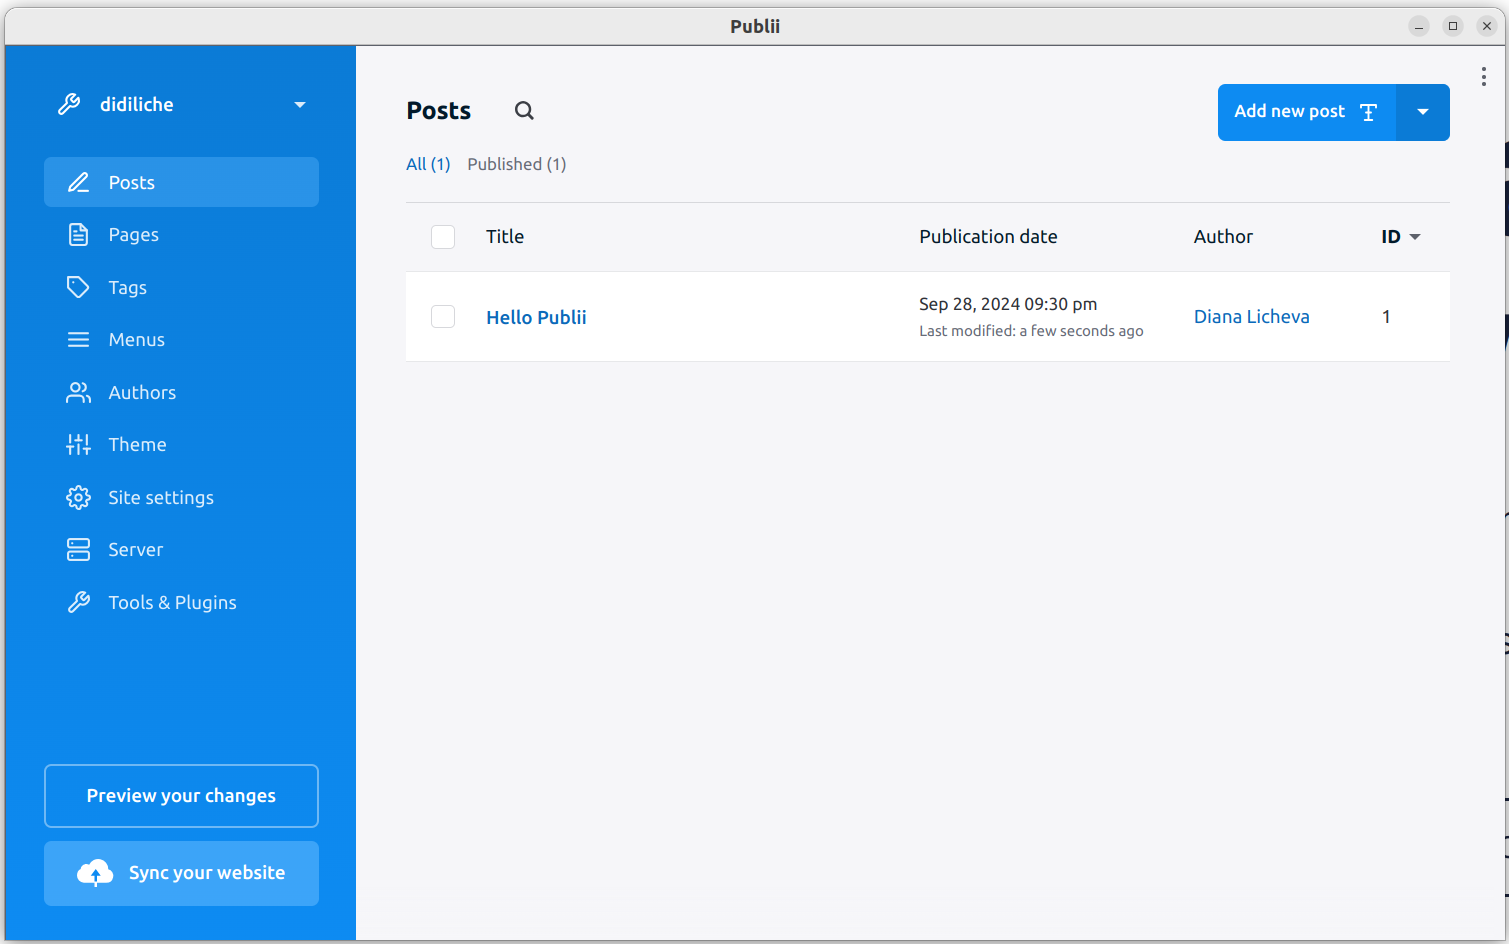Screen dimensions: 1509x944
Task: Switch to the Published (1) filter
Action: pyautogui.click(x=516, y=164)
